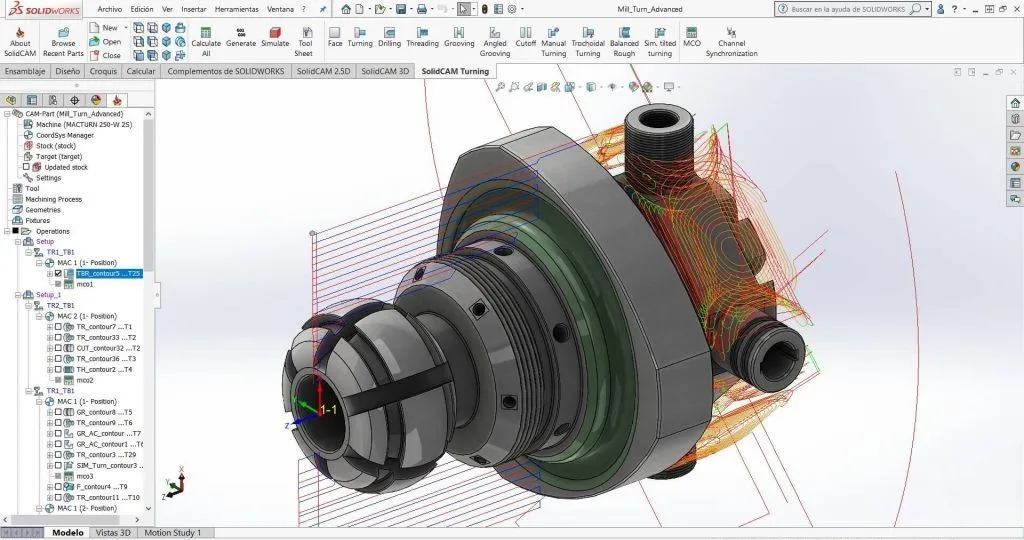Click the New button
Viewport: 1024px width, 540px height.
(104, 27)
